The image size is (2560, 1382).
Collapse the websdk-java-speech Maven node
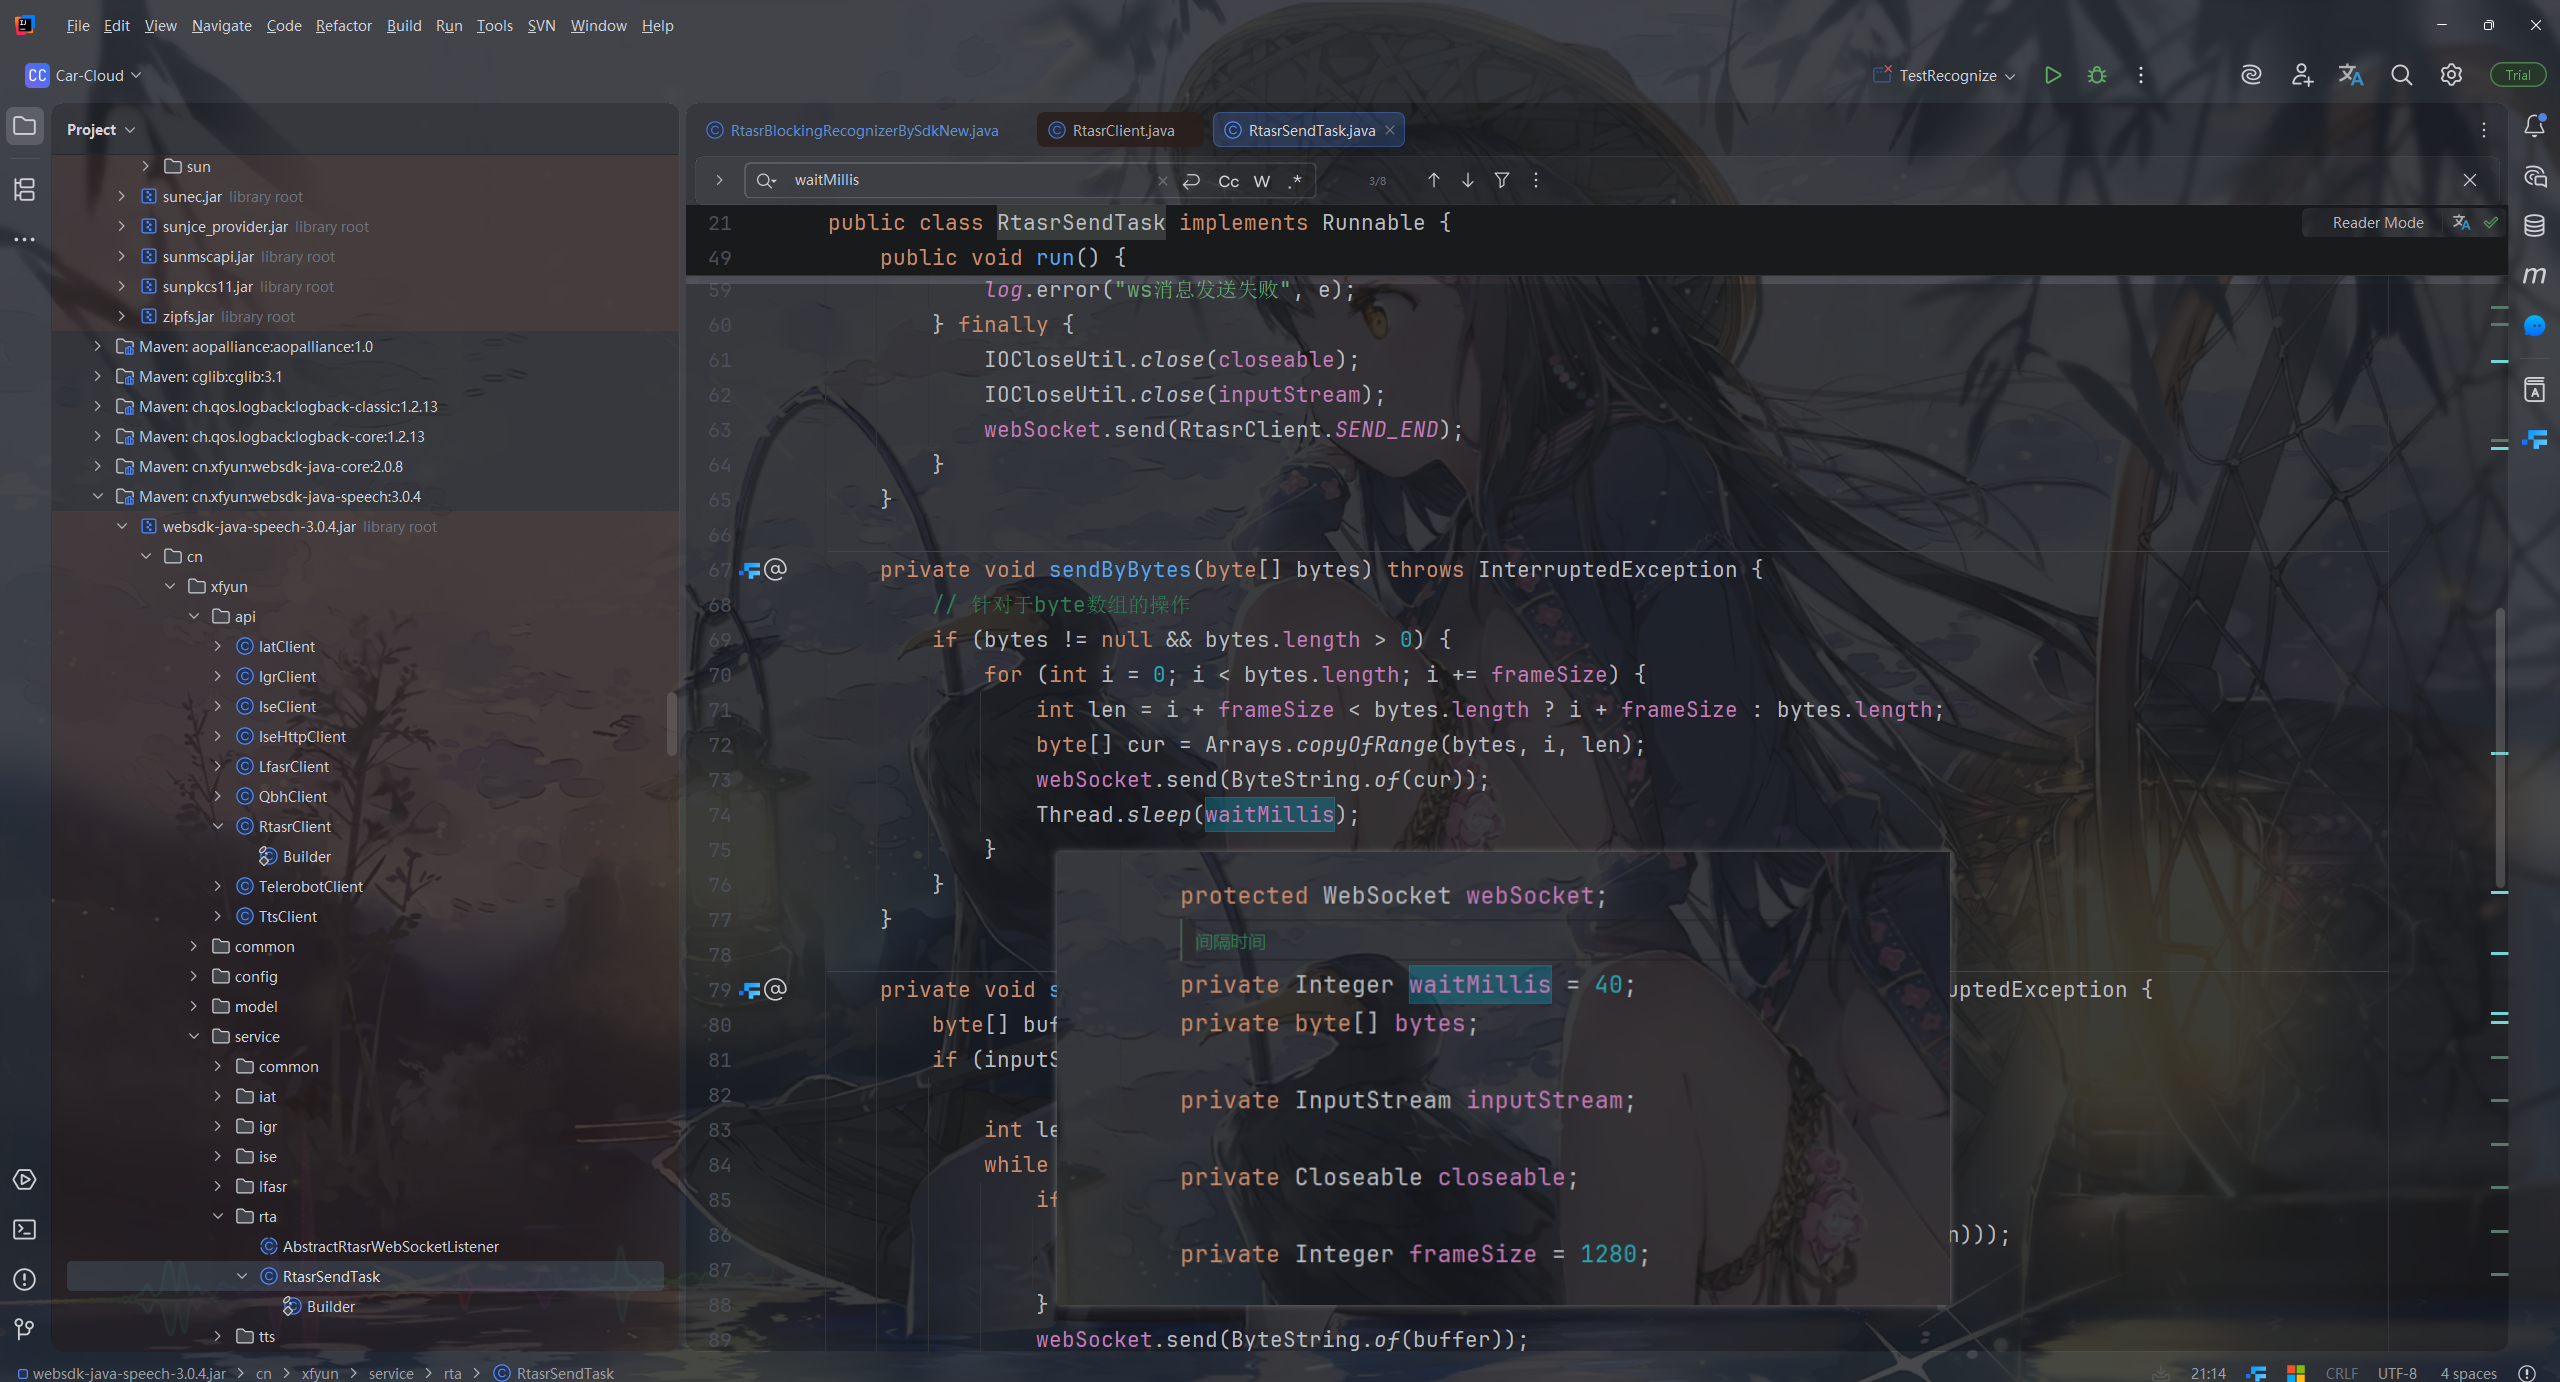click(x=98, y=496)
